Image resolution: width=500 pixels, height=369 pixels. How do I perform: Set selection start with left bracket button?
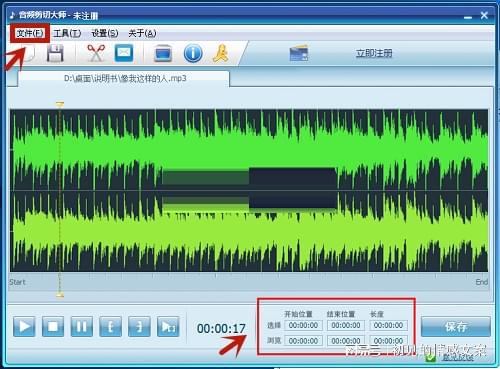click(110, 326)
